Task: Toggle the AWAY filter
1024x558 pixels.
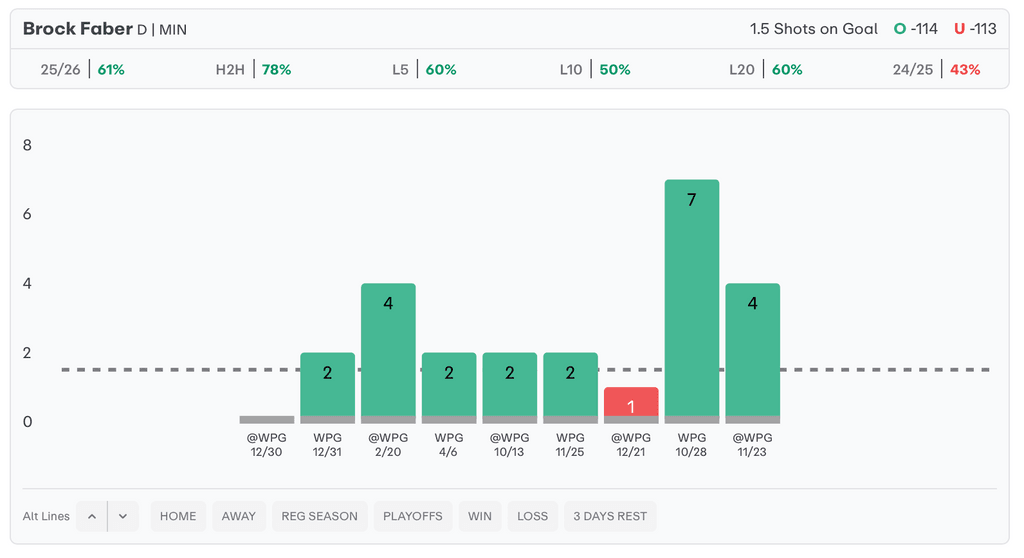Action: pyautogui.click(x=239, y=516)
